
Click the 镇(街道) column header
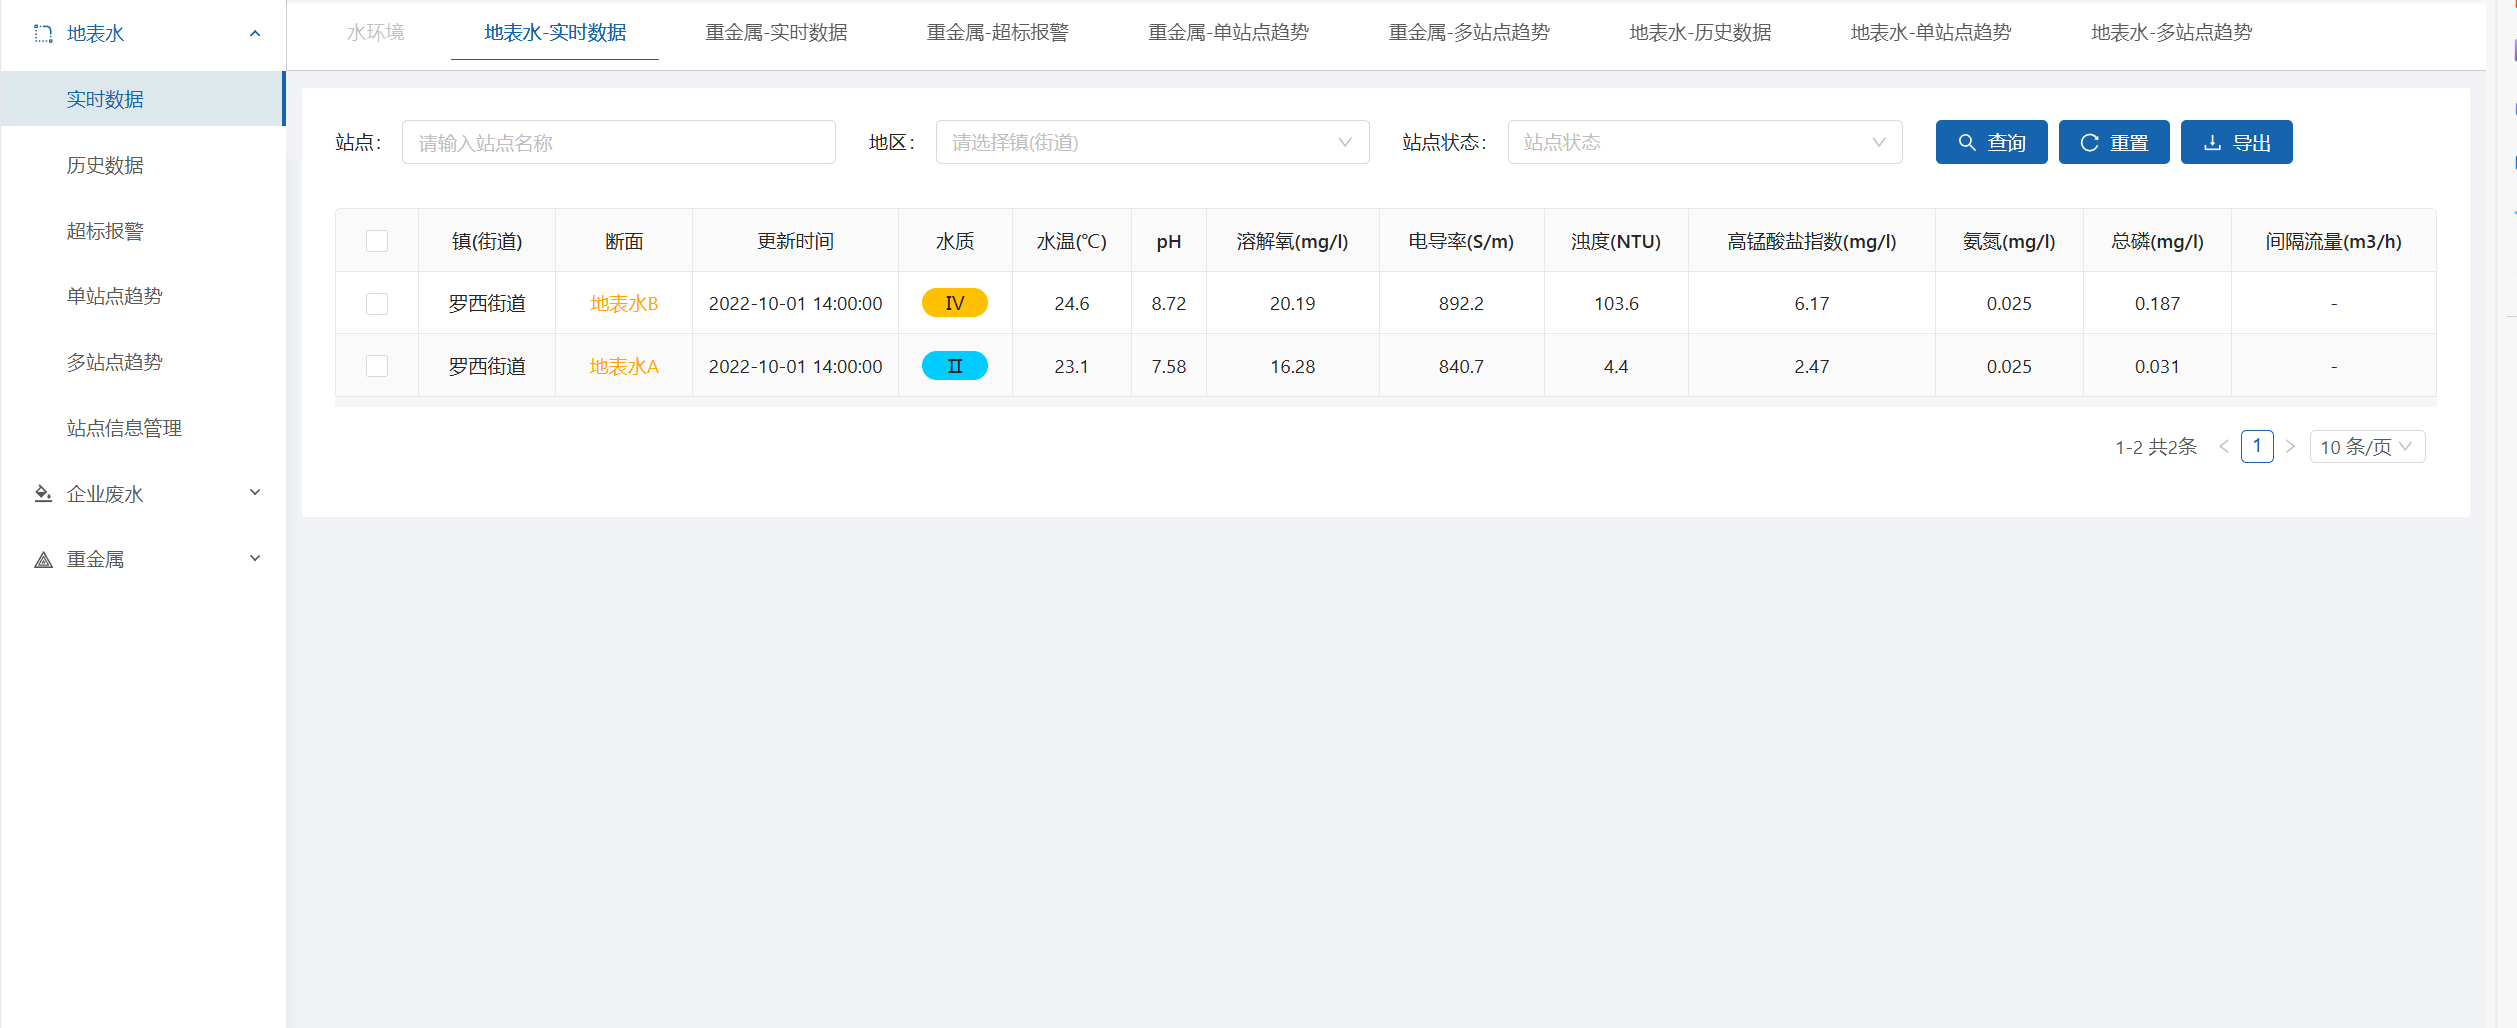pos(487,241)
